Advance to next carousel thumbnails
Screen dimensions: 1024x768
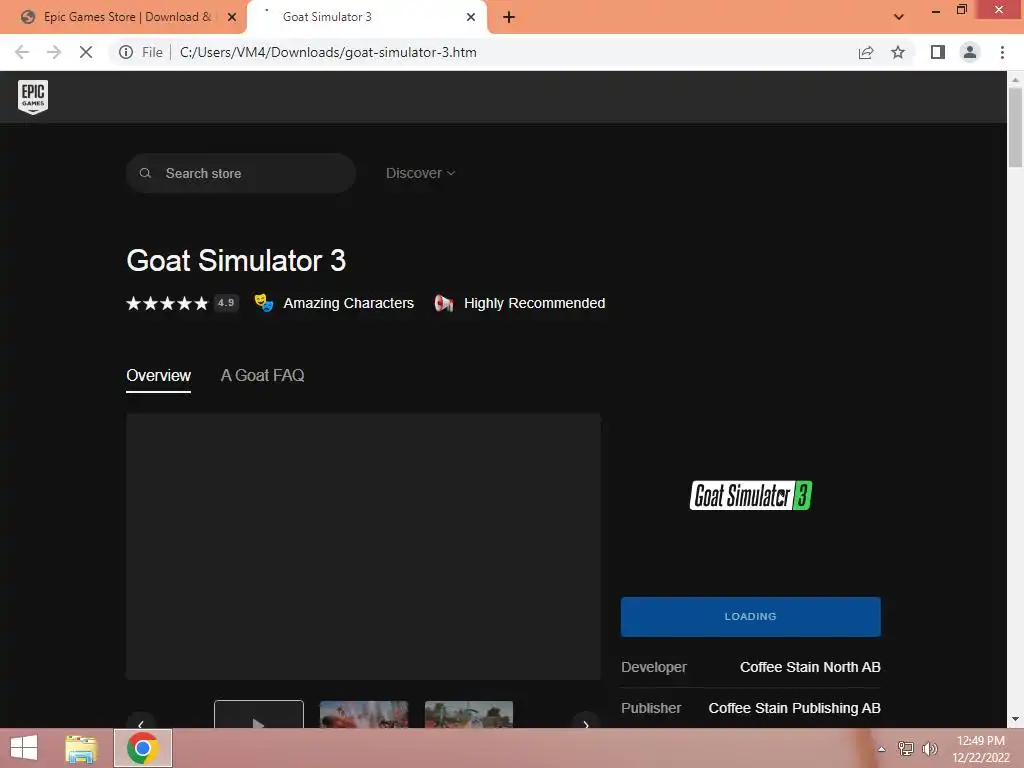click(x=586, y=722)
